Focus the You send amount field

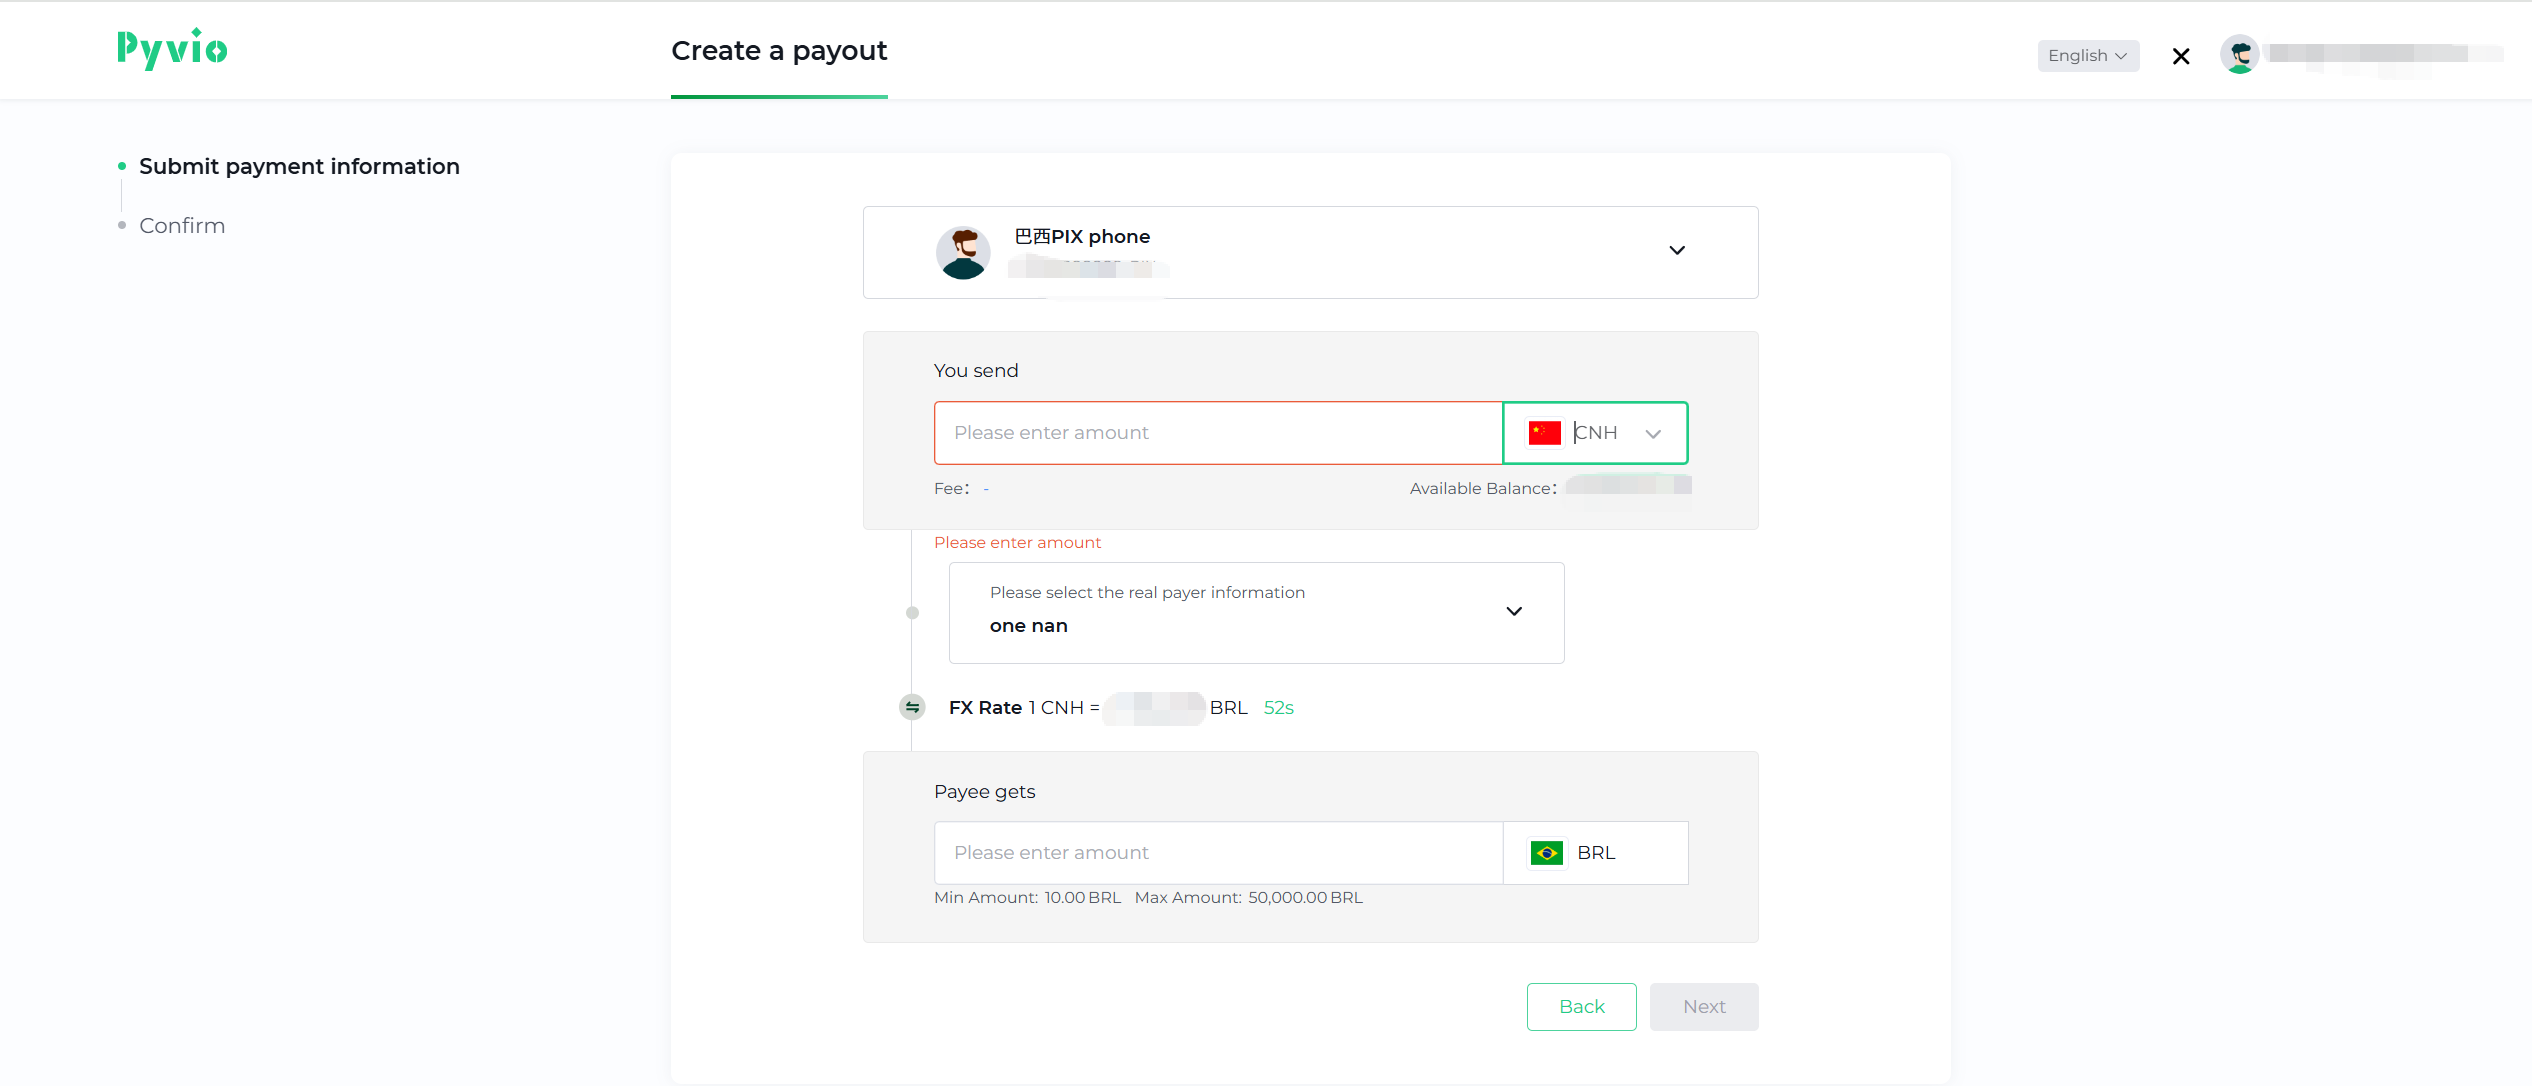(1217, 433)
